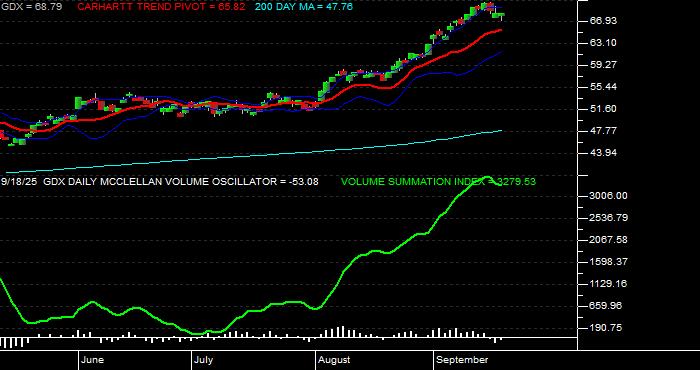
Task: Click the 200 Day MA = 47.76 label
Action: (x=304, y=7)
